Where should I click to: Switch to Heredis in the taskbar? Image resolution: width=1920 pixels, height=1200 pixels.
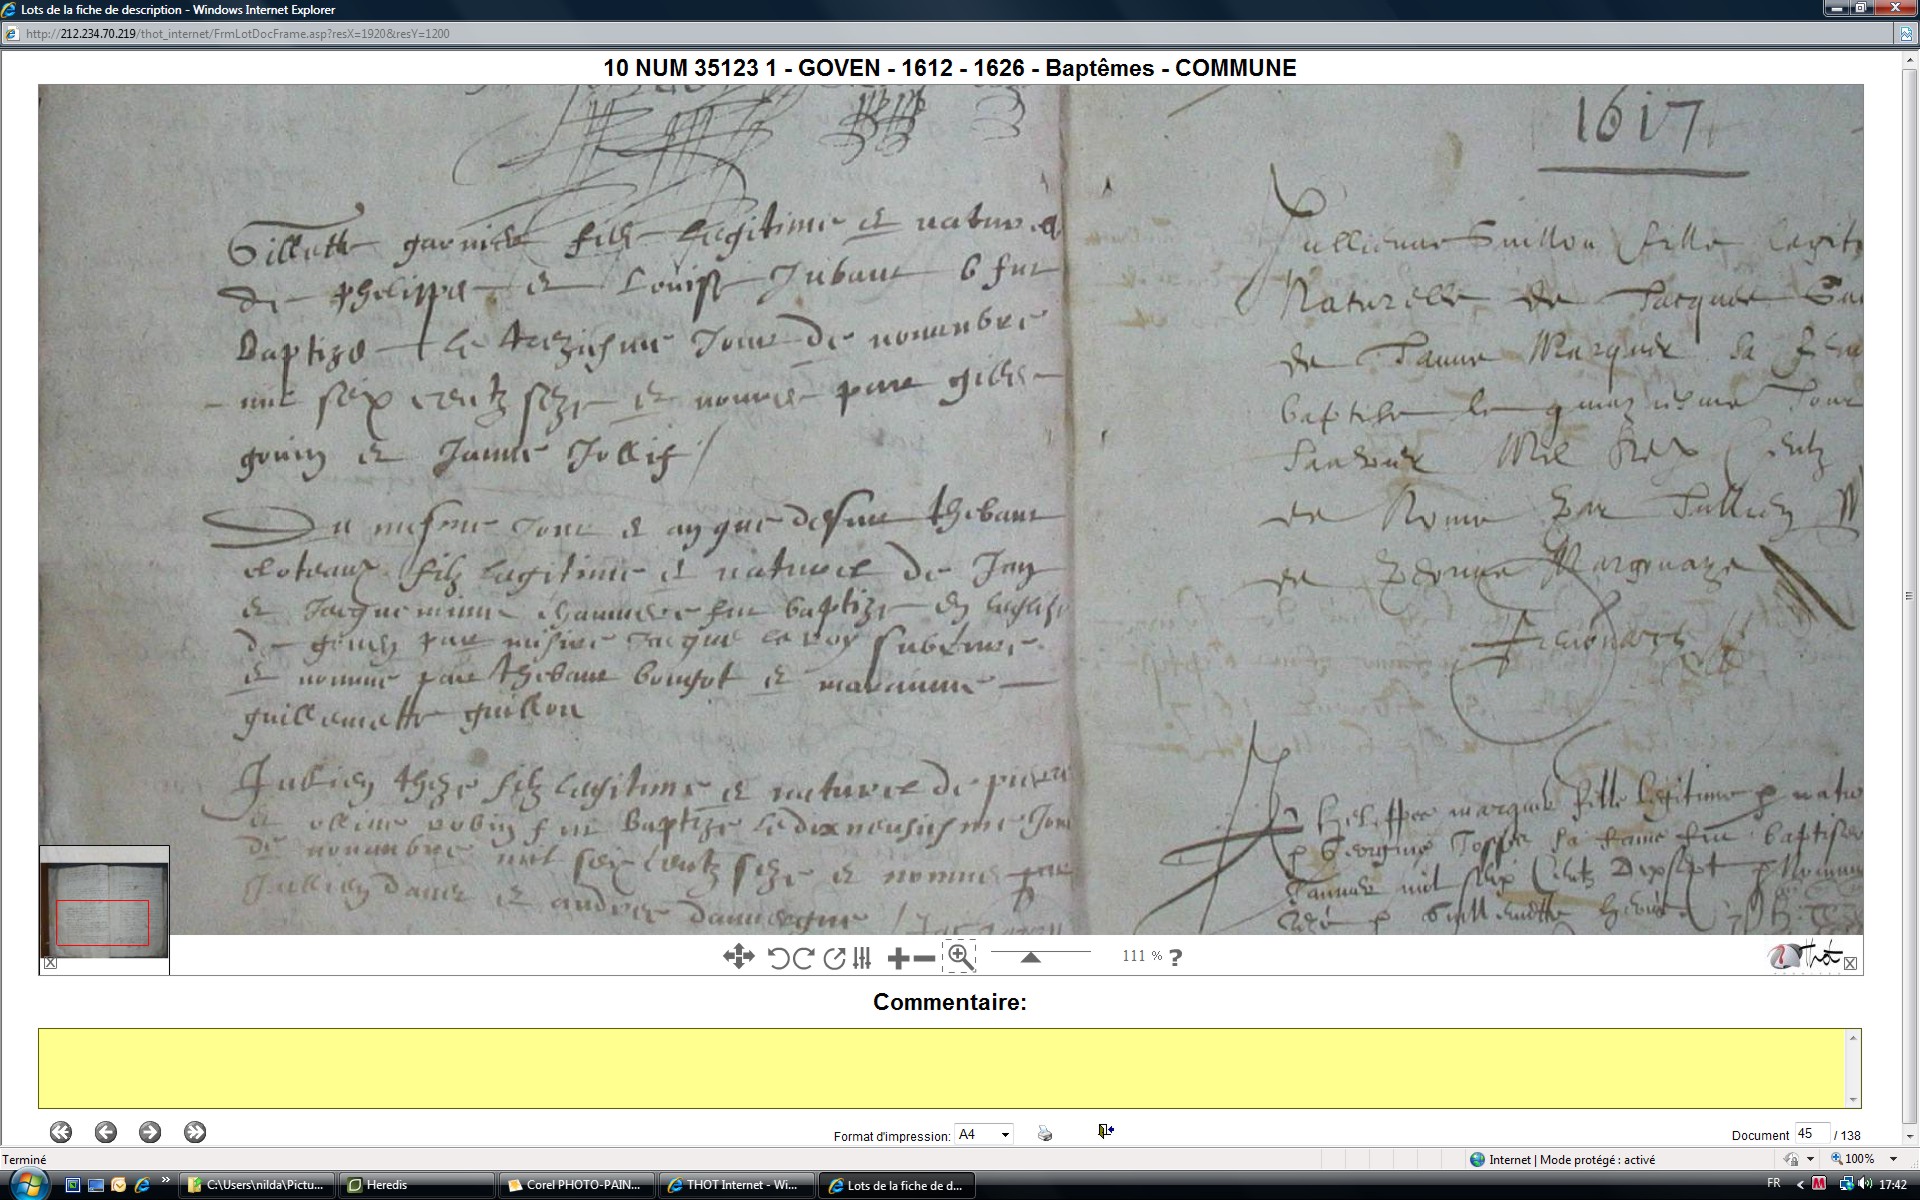(415, 1185)
